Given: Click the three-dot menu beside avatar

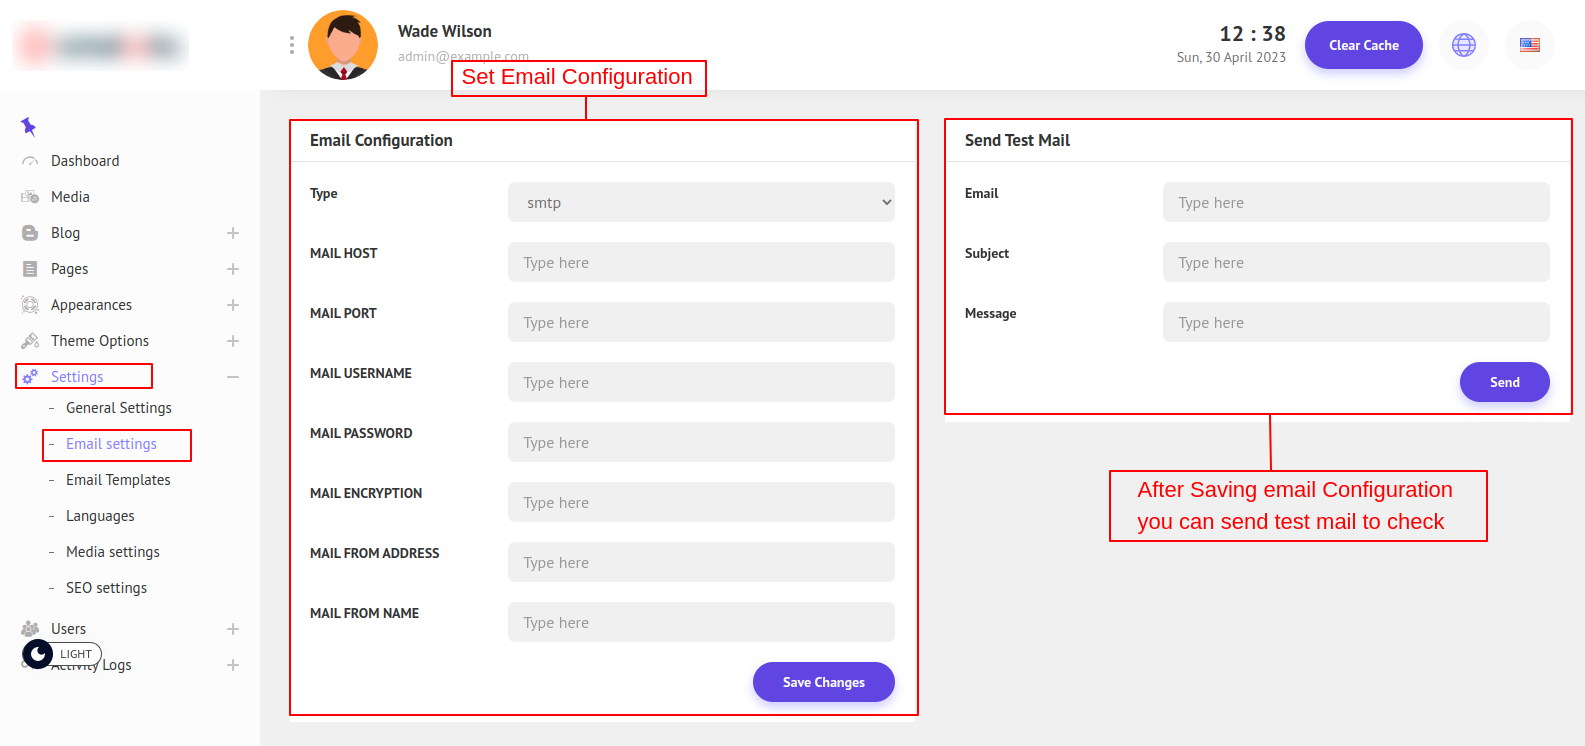Looking at the screenshot, I should point(291,45).
